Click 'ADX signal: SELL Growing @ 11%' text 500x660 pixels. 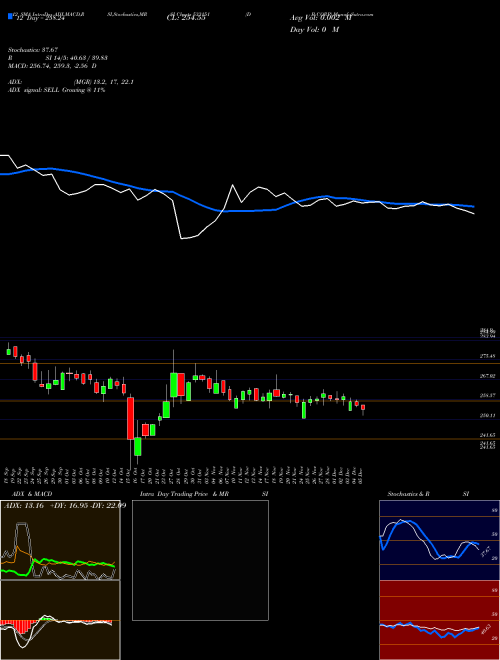click(x=56, y=90)
